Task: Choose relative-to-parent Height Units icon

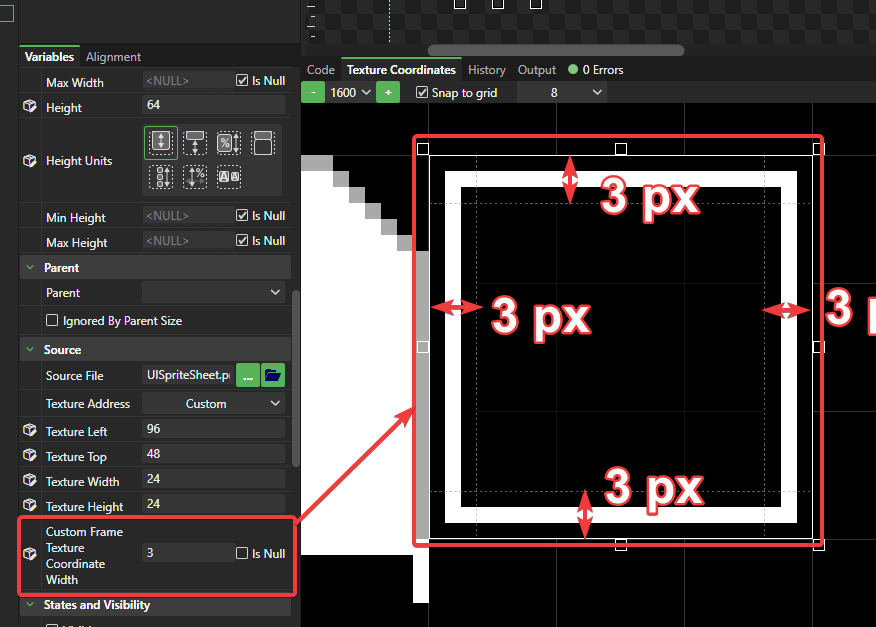Action: click(196, 143)
